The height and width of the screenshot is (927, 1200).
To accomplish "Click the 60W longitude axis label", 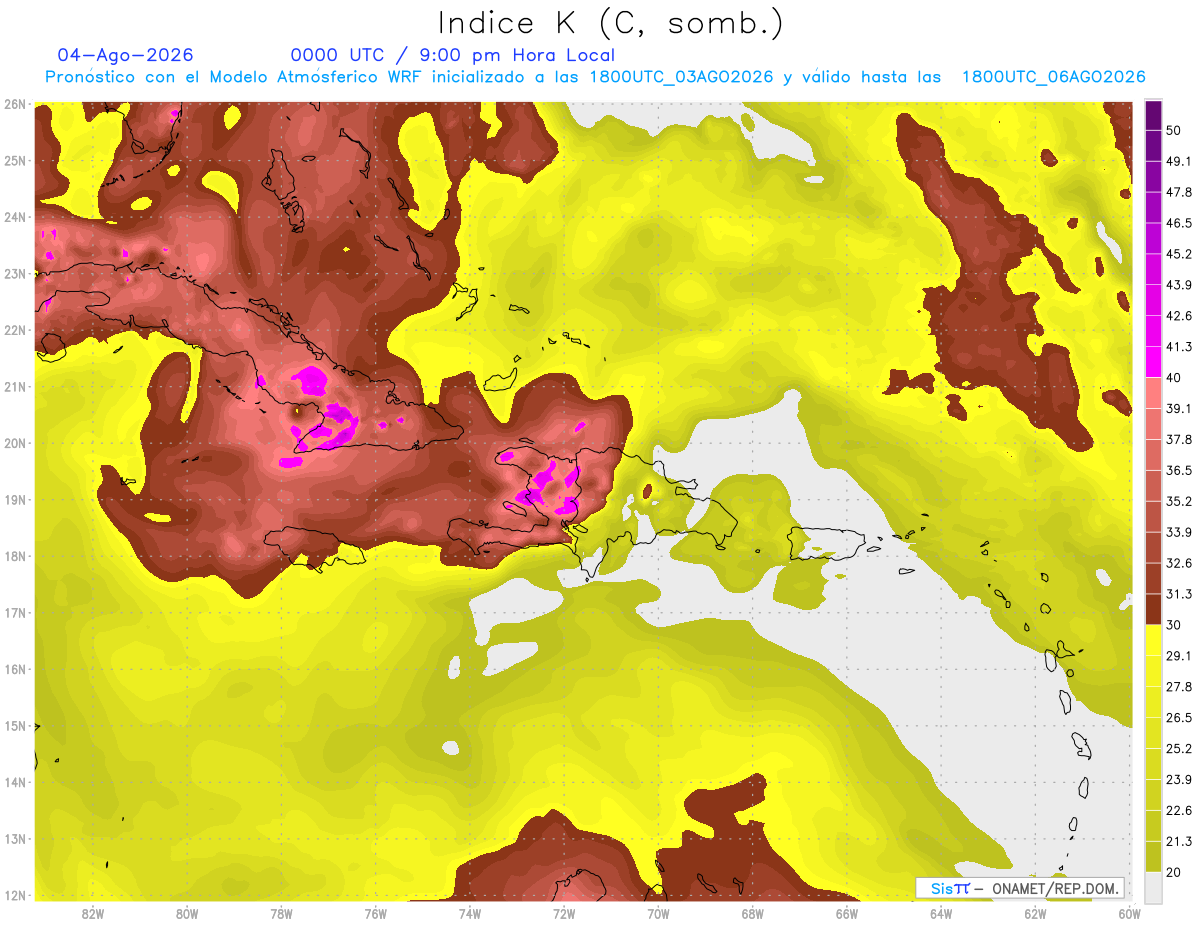I will coord(1128,914).
